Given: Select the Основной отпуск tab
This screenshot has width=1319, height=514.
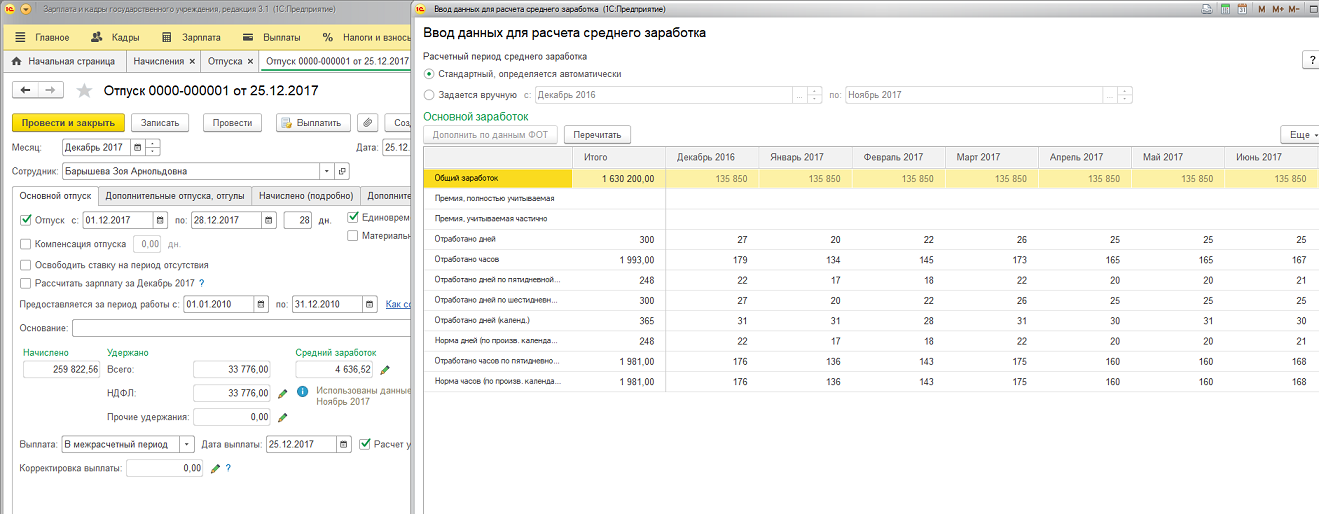Looking at the screenshot, I should [x=56, y=196].
